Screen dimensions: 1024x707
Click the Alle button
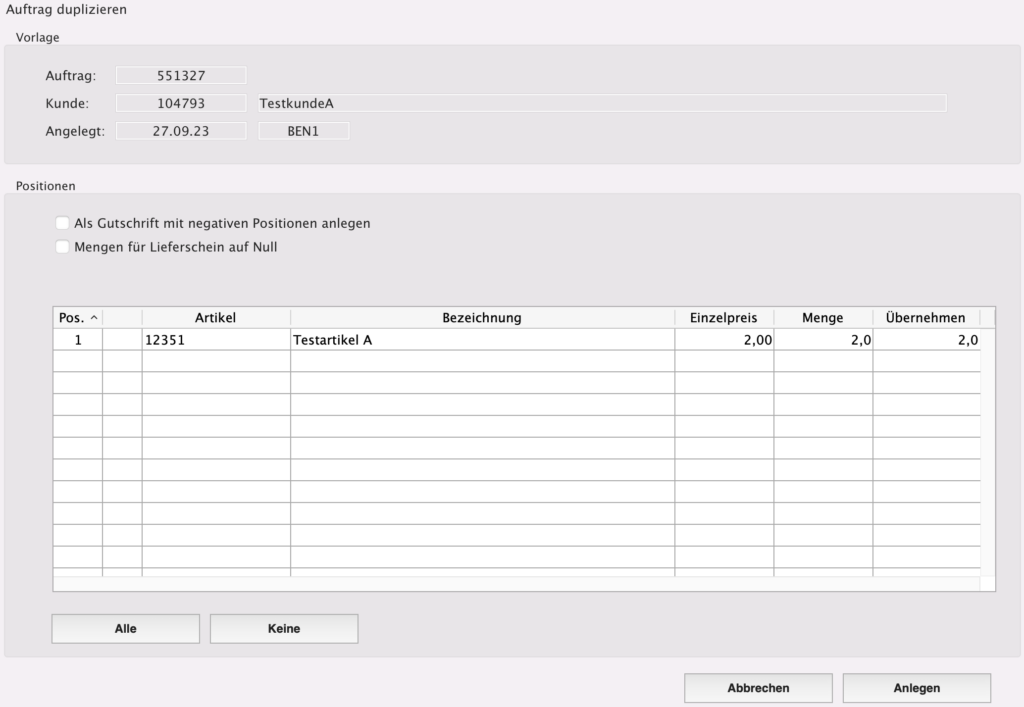(x=125, y=629)
